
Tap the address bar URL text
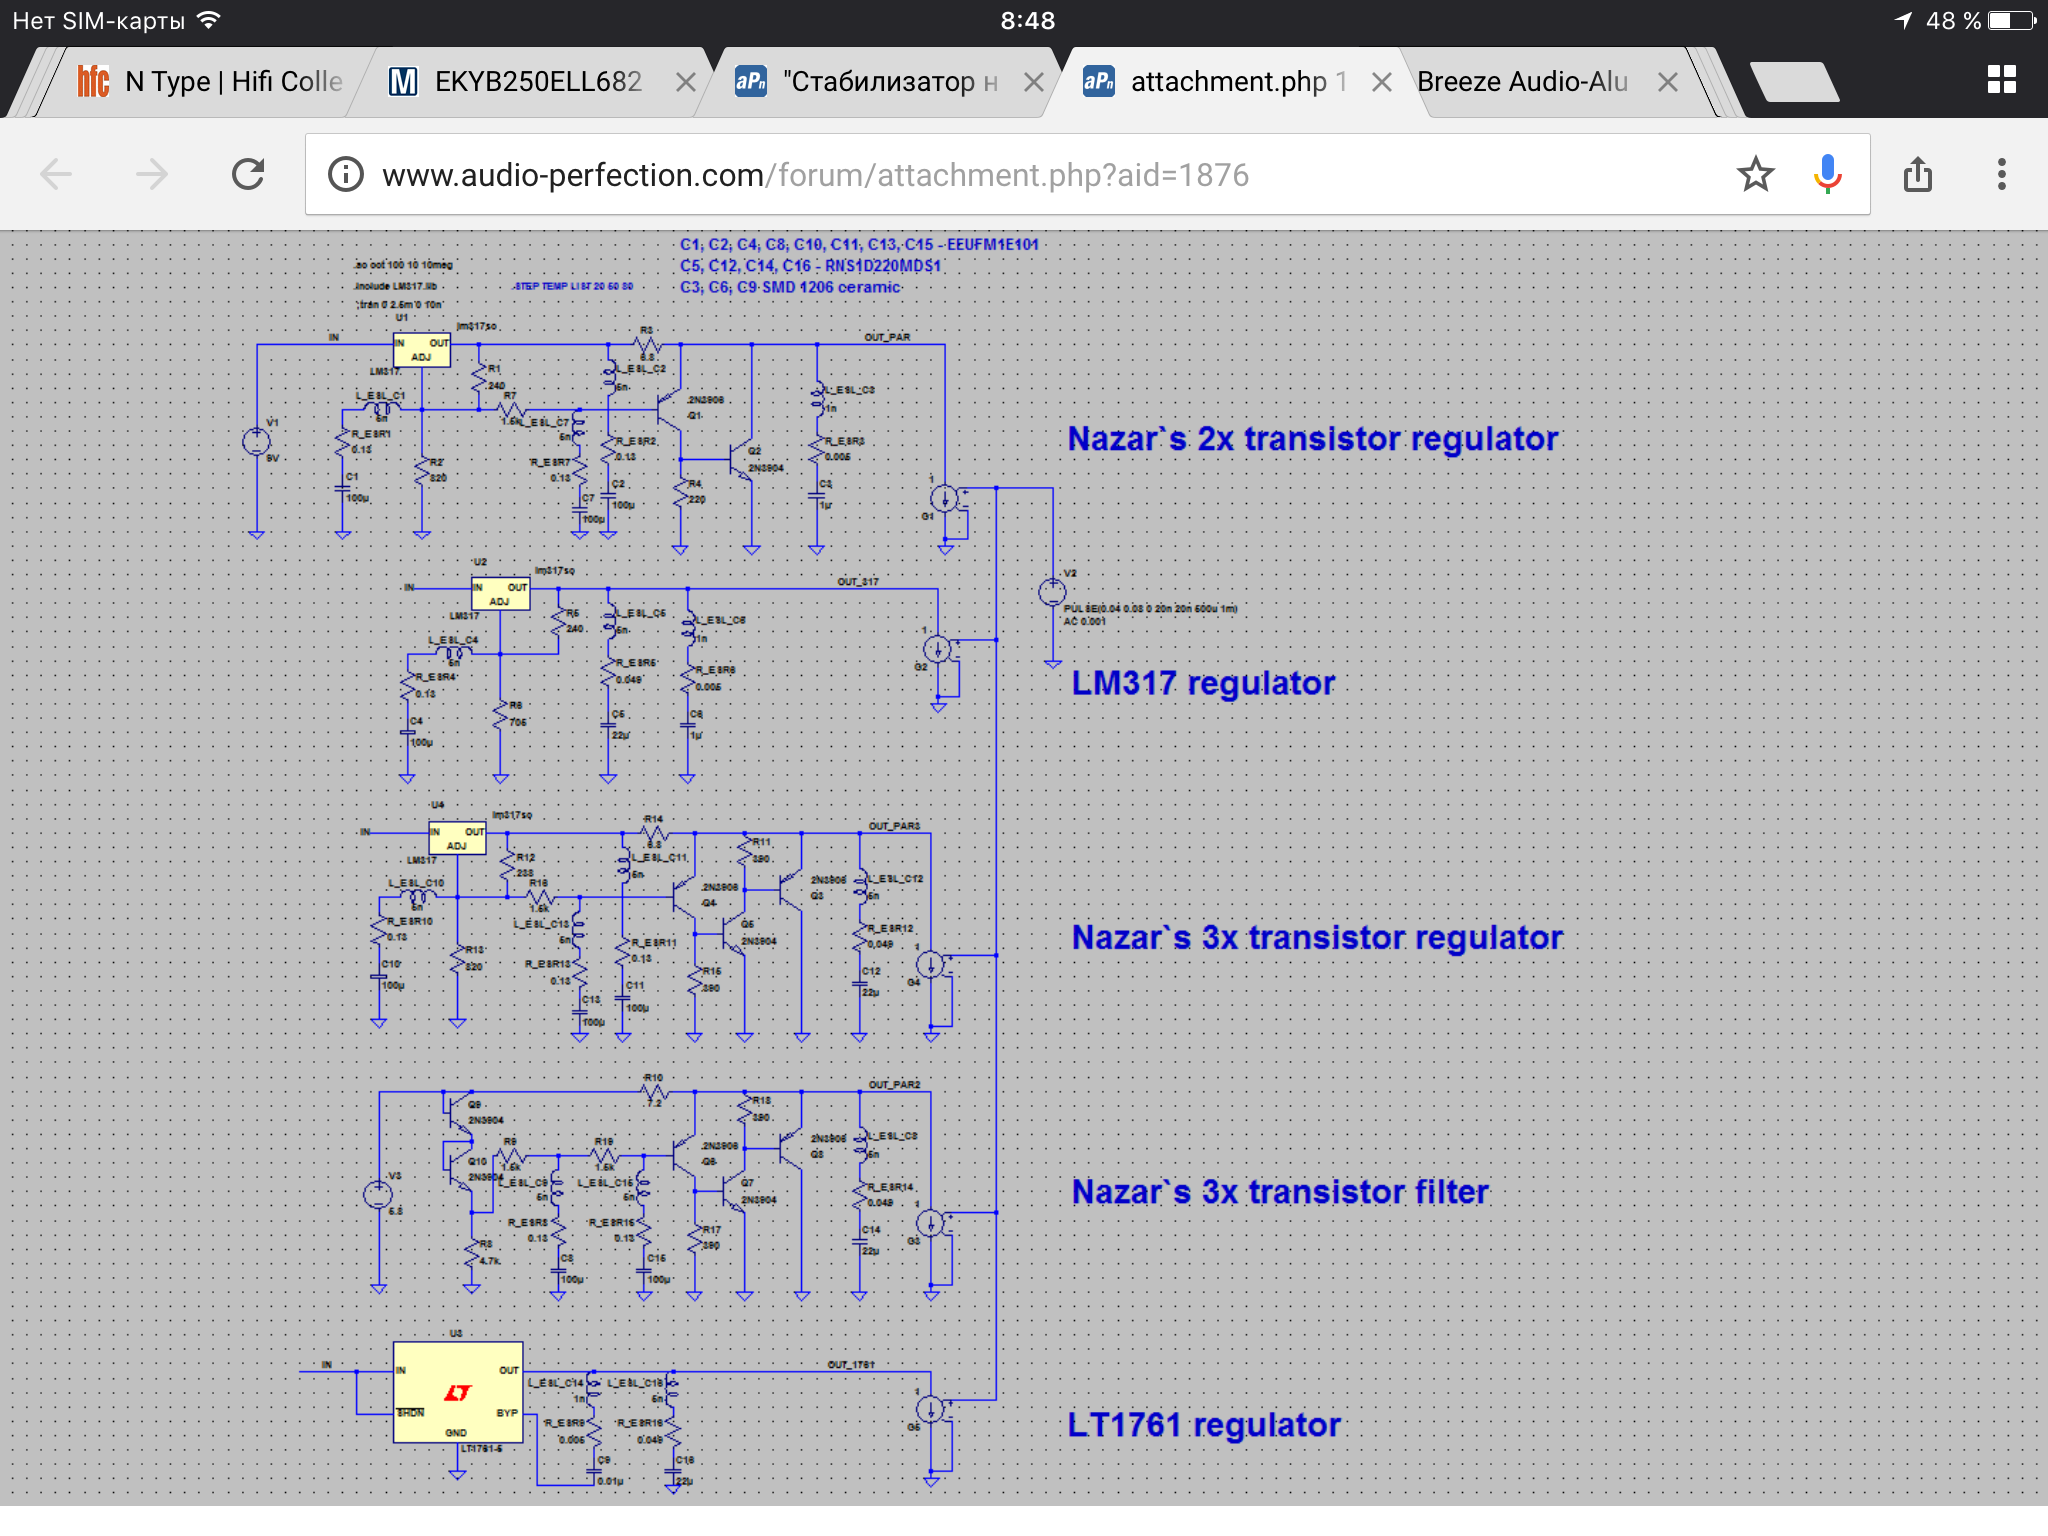[x=815, y=175]
